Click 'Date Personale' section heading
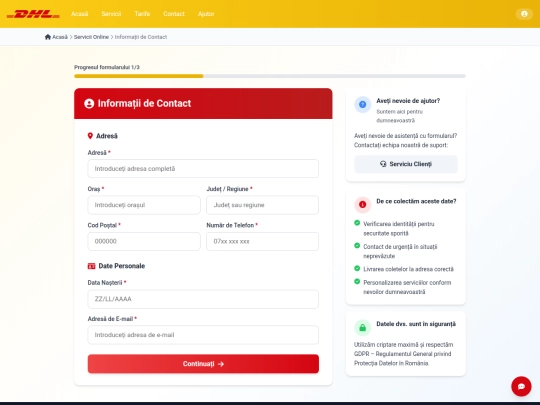Viewport: 540px width, 405px height. (122, 266)
